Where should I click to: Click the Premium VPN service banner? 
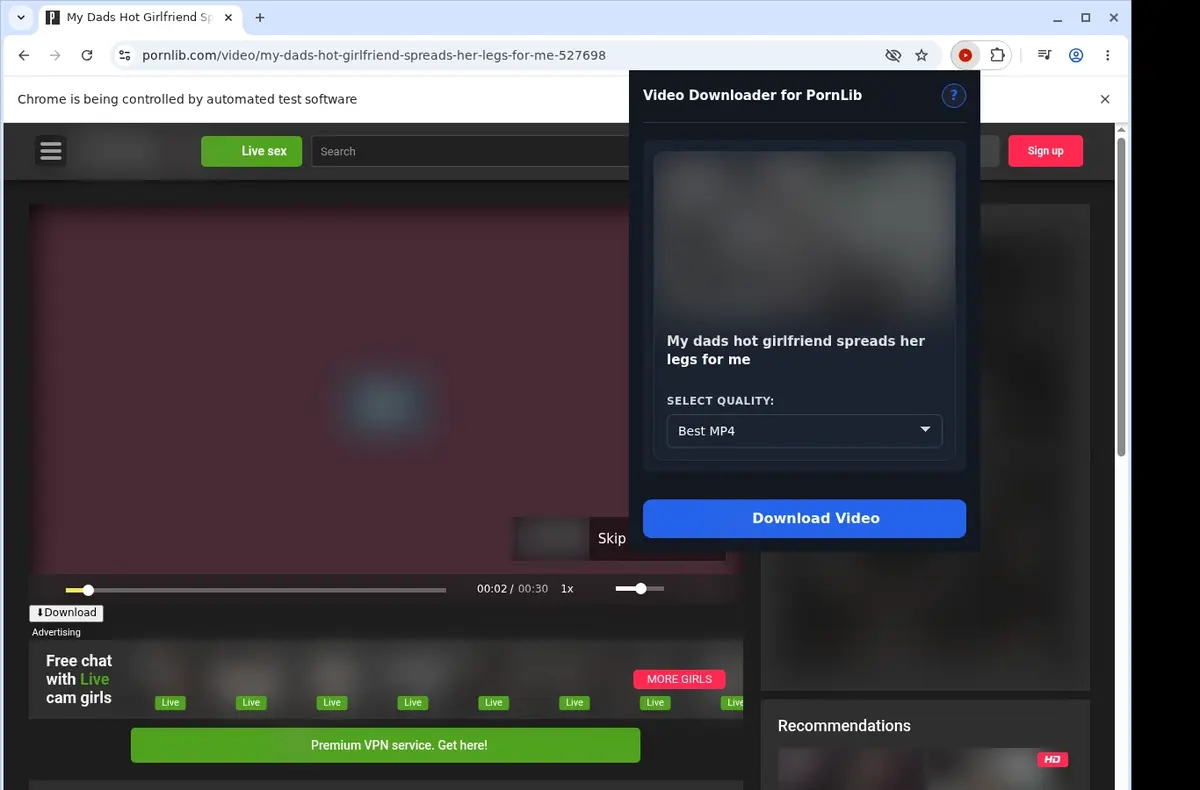click(x=385, y=745)
